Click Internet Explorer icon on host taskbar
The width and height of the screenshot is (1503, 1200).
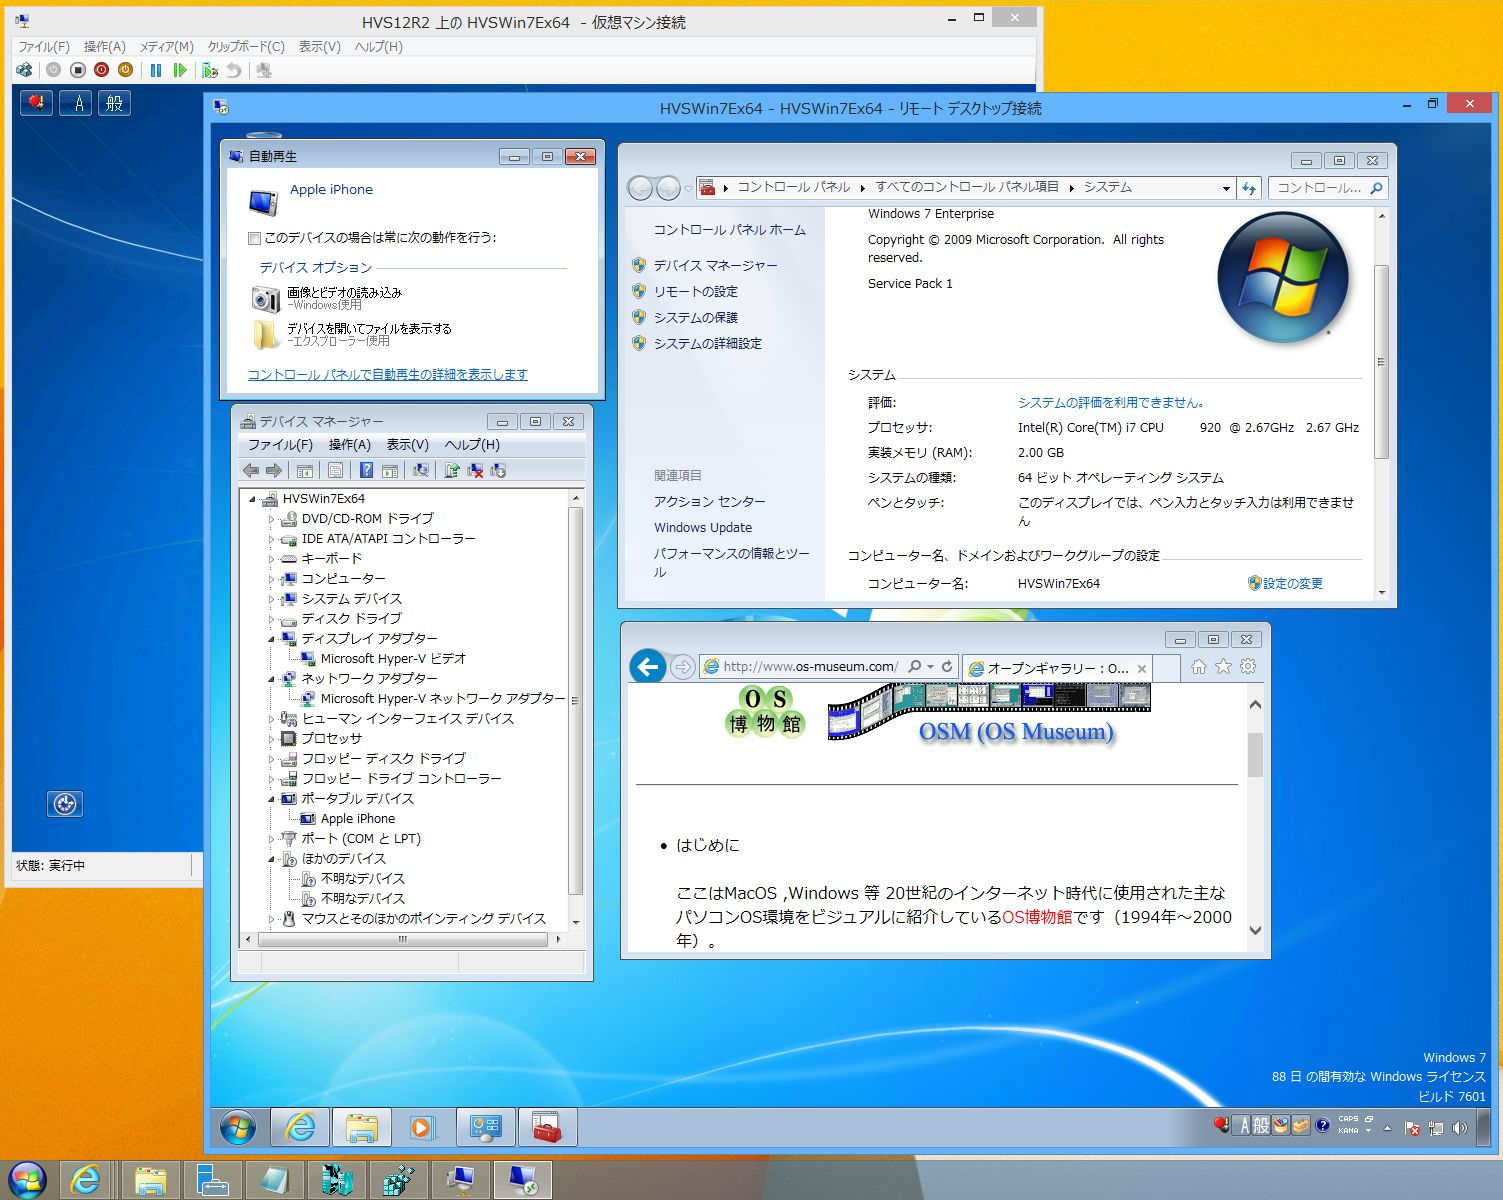coord(86,1181)
